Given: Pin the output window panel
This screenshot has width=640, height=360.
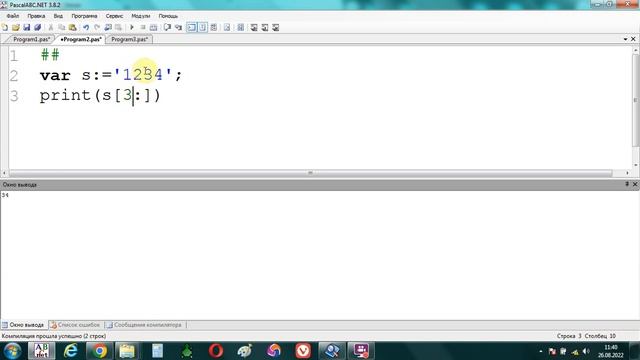Looking at the screenshot, I should (627, 184).
